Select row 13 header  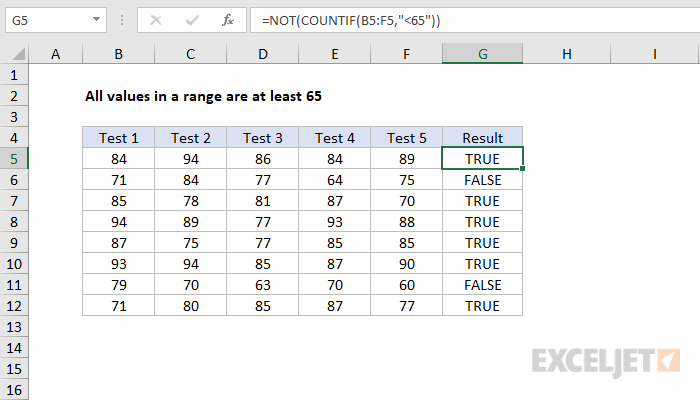point(14,327)
